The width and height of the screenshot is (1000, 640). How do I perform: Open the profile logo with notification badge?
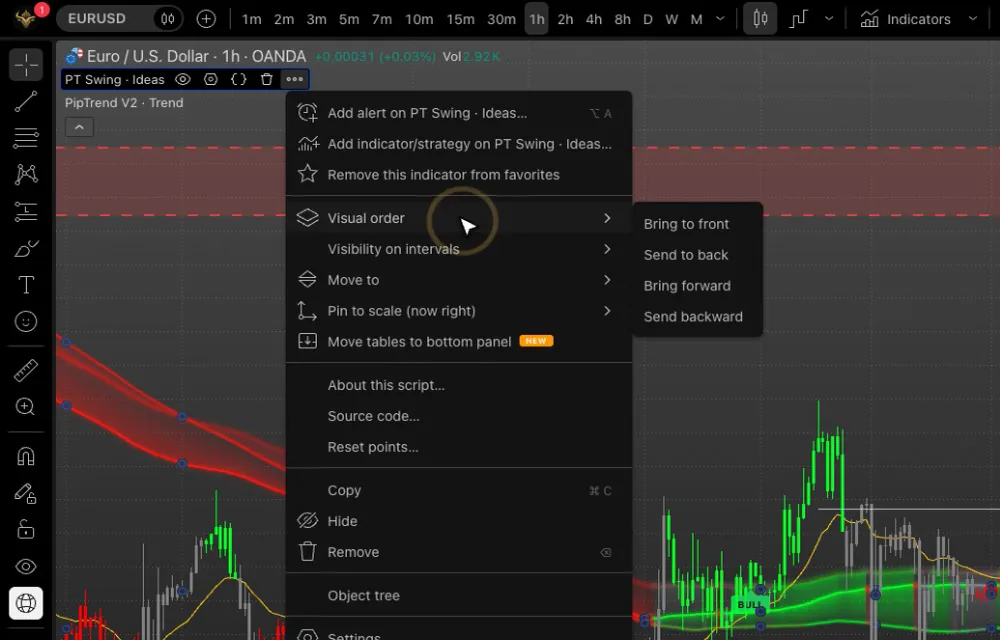click(28, 17)
